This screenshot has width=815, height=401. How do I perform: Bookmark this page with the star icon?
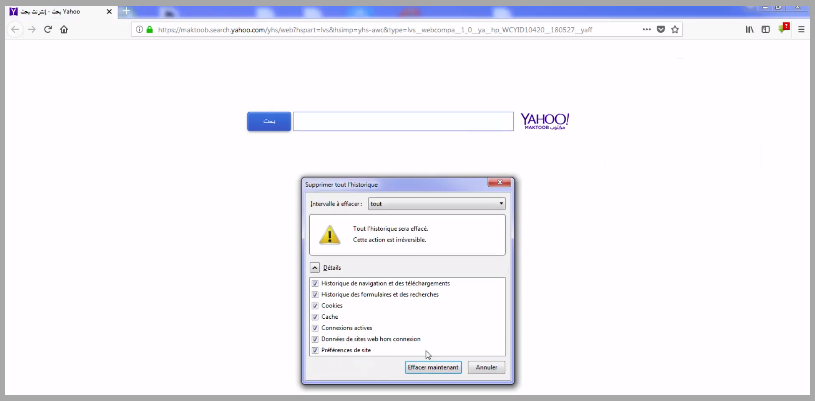(675, 30)
